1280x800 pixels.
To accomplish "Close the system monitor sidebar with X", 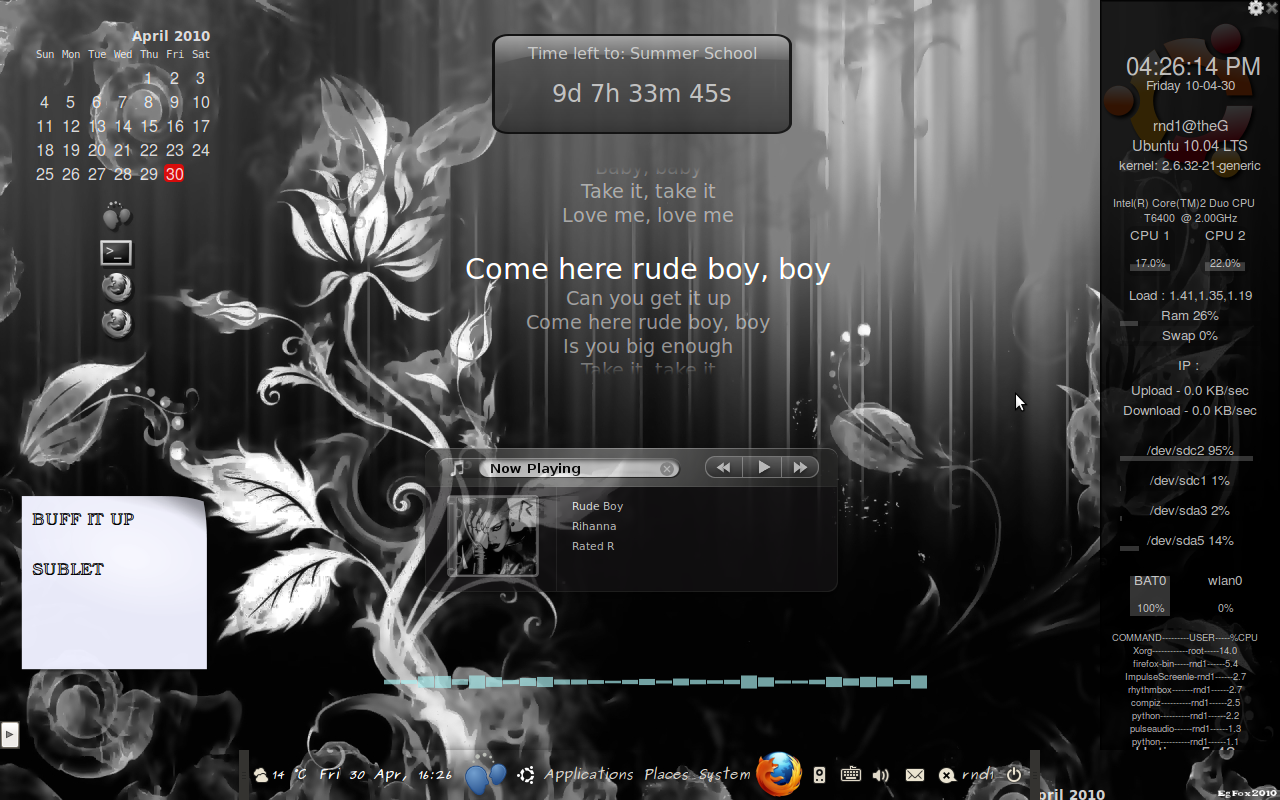I will [1272, 8].
